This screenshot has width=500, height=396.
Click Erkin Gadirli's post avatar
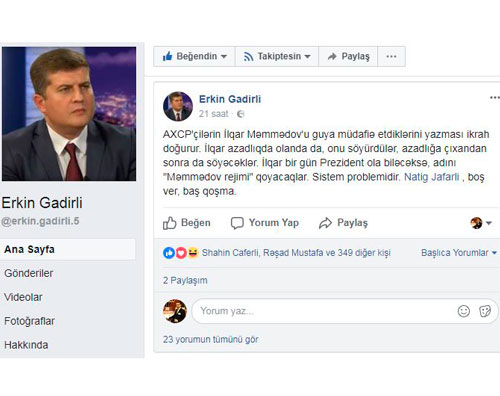pos(178,106)
